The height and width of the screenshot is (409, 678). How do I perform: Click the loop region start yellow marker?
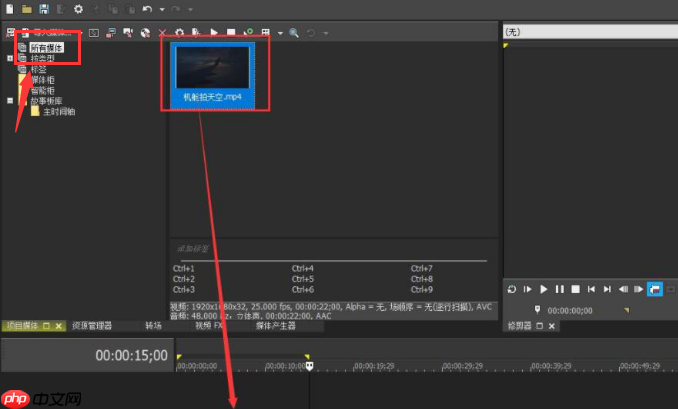[x=179, y=357]
